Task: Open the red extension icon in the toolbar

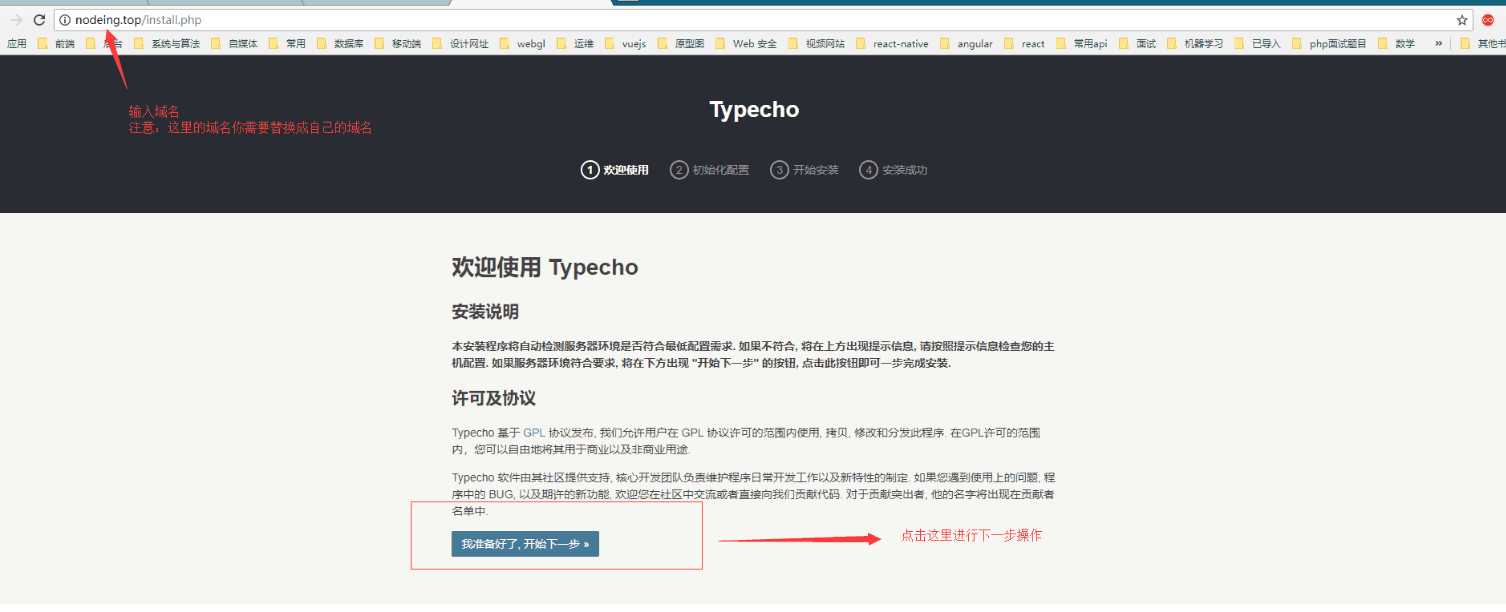Action: pyautogui.click(x=1488, y=20)
